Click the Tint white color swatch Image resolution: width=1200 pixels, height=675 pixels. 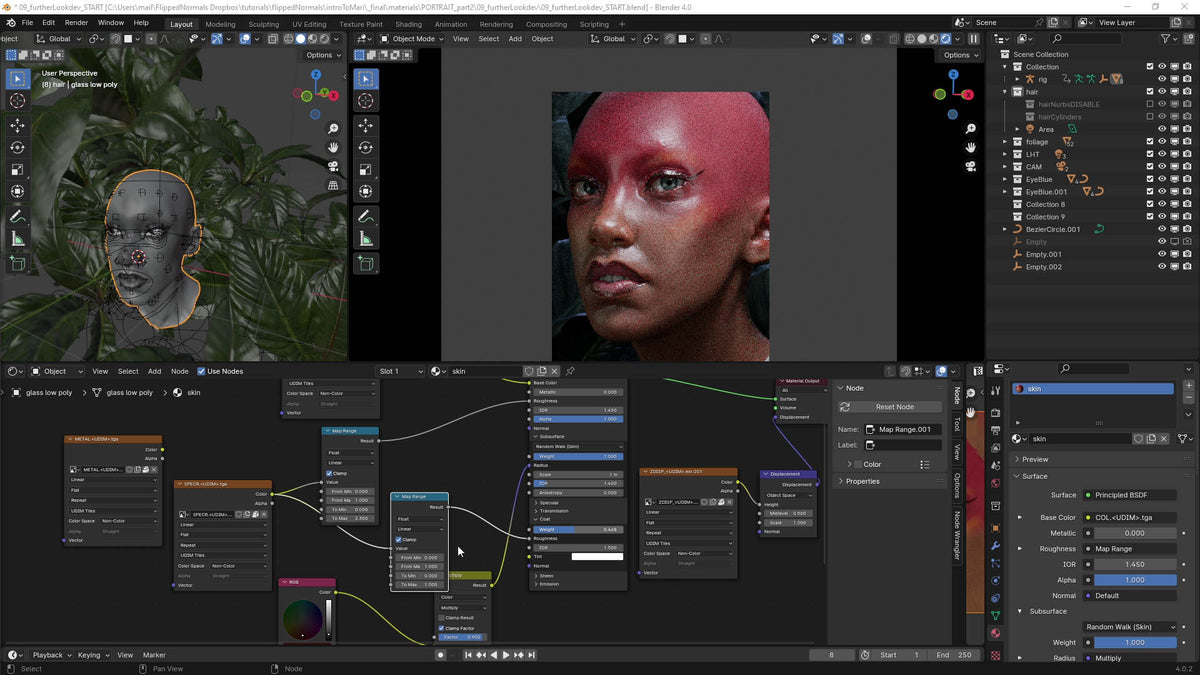(597, 556)
